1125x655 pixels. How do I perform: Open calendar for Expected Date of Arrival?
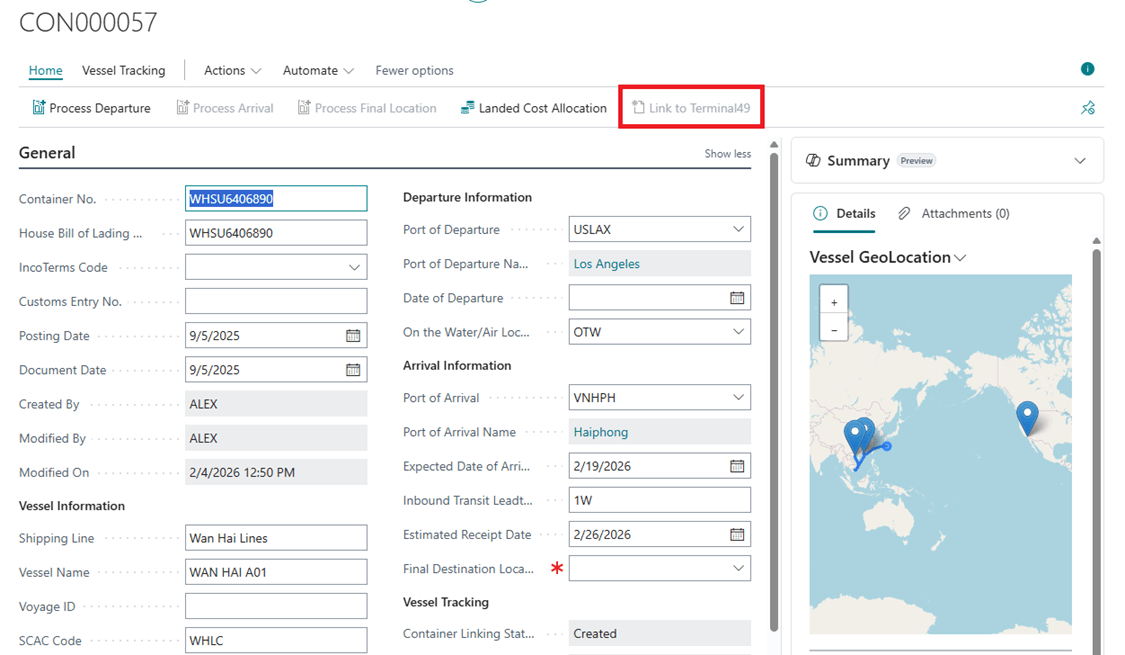(x=737, y=466)
